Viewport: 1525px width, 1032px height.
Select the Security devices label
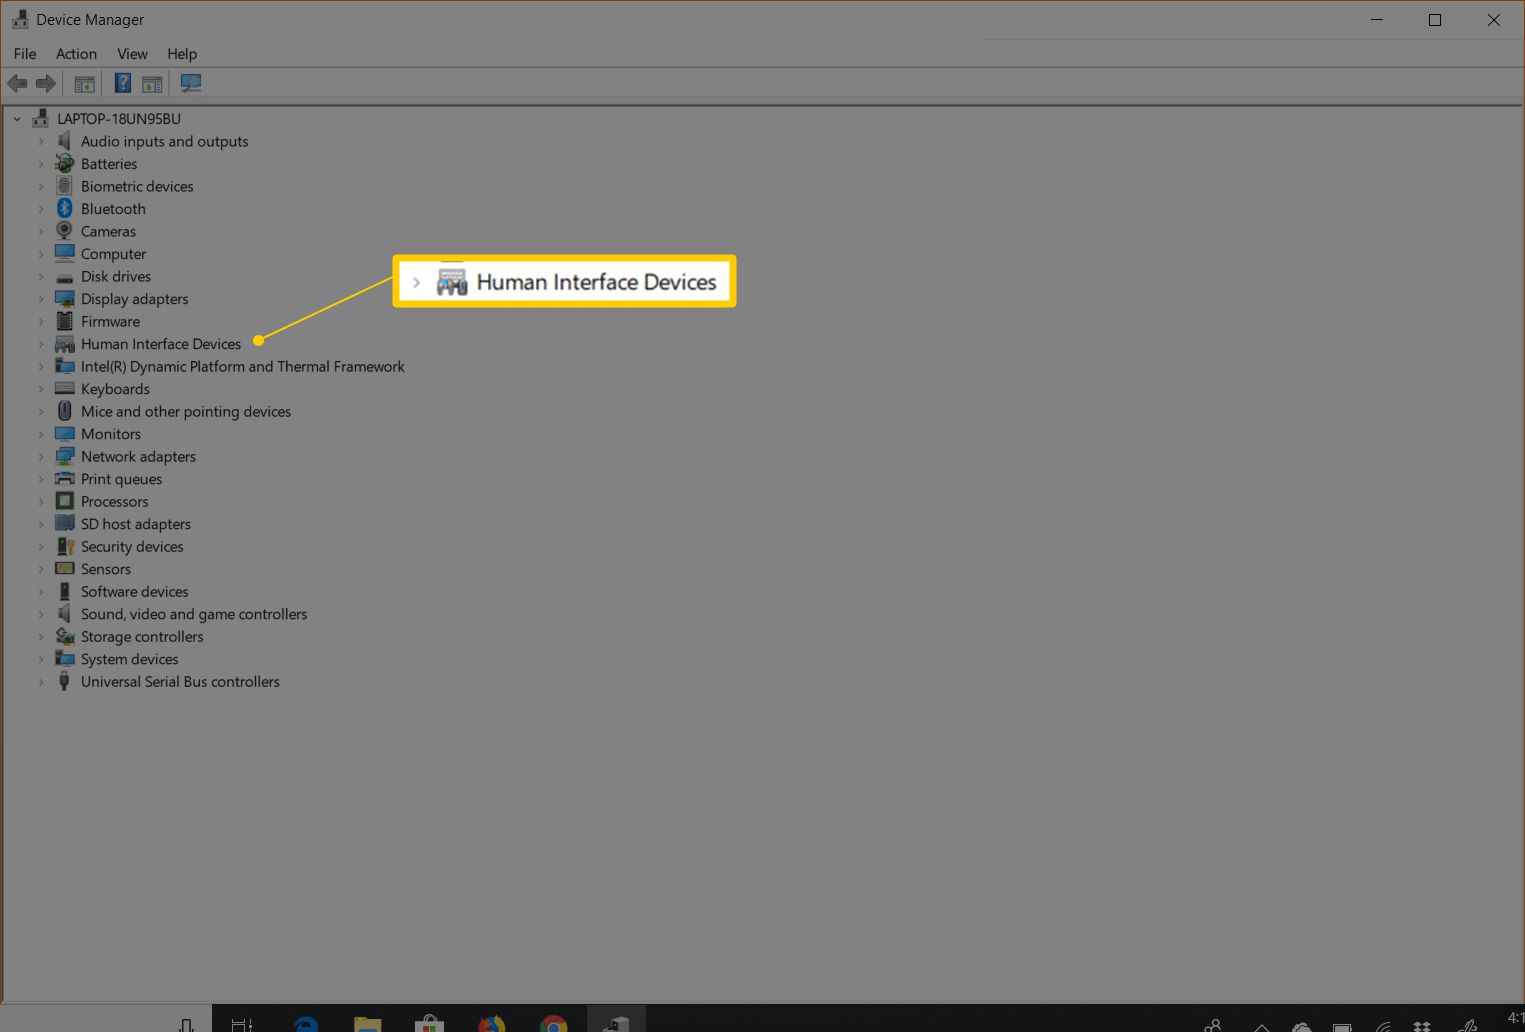coord(132,546)
